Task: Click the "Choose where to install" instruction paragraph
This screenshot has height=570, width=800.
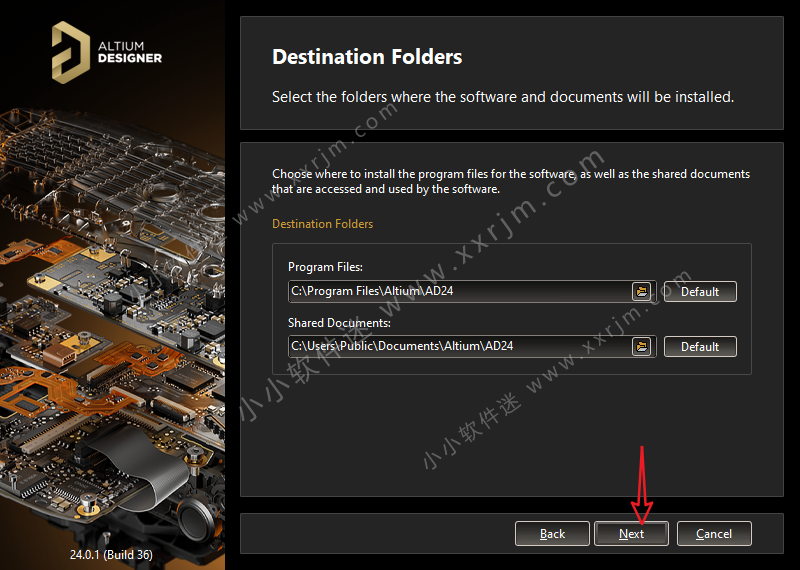Action: (x=510, y=181)
